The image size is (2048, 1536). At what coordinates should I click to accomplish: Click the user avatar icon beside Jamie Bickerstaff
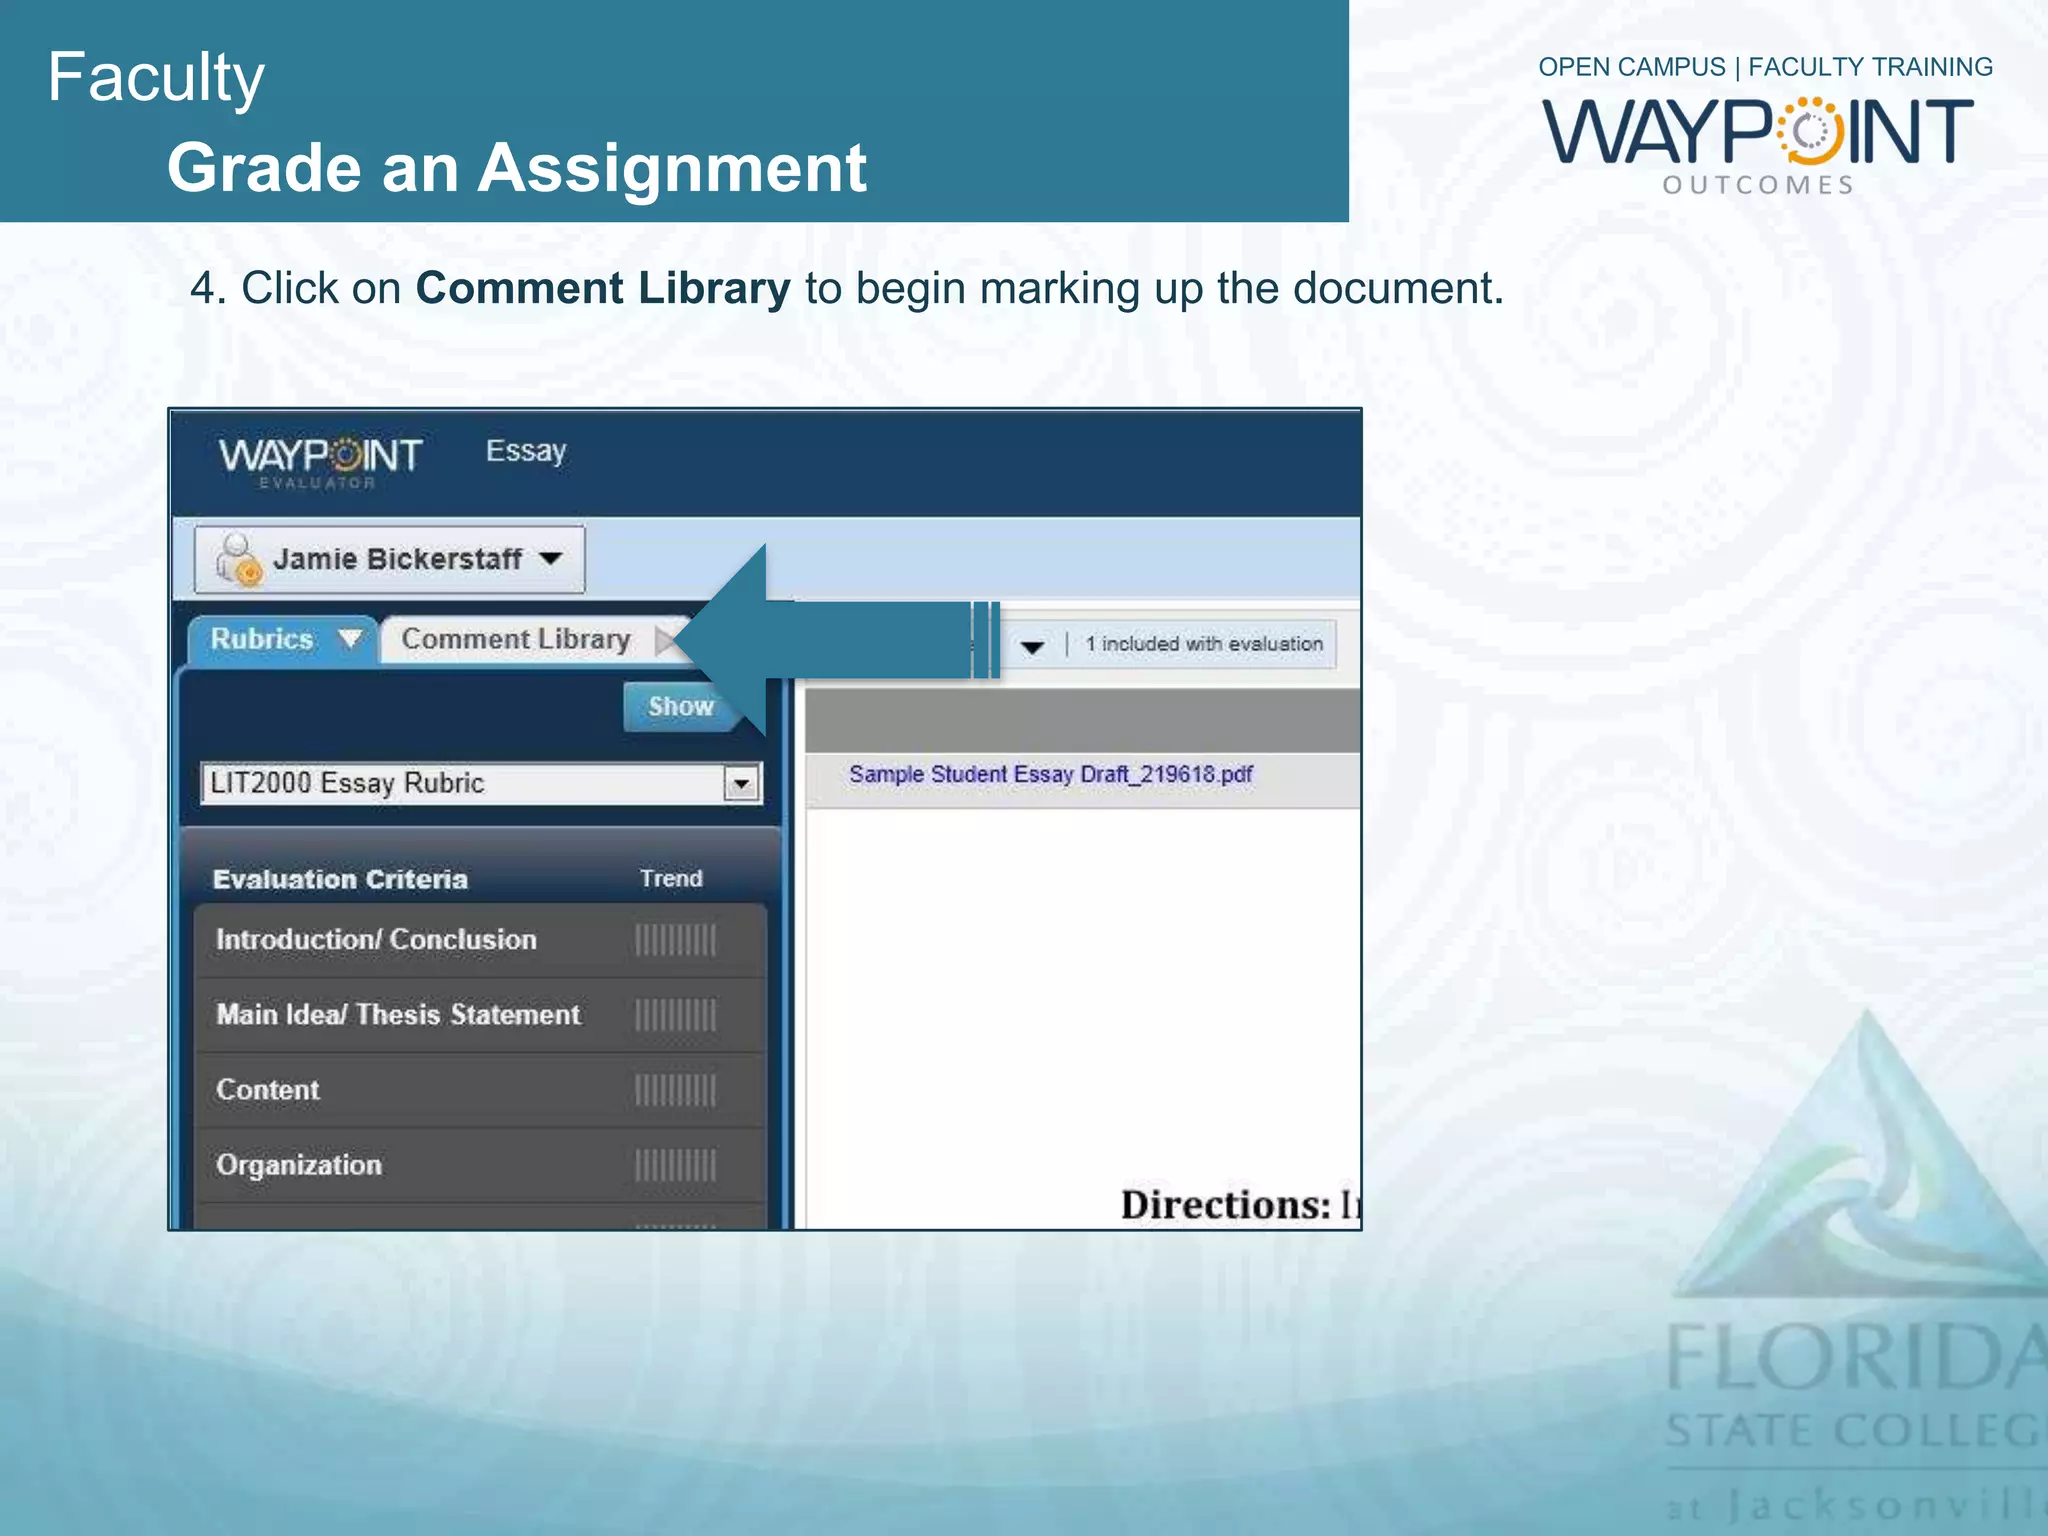238,559
